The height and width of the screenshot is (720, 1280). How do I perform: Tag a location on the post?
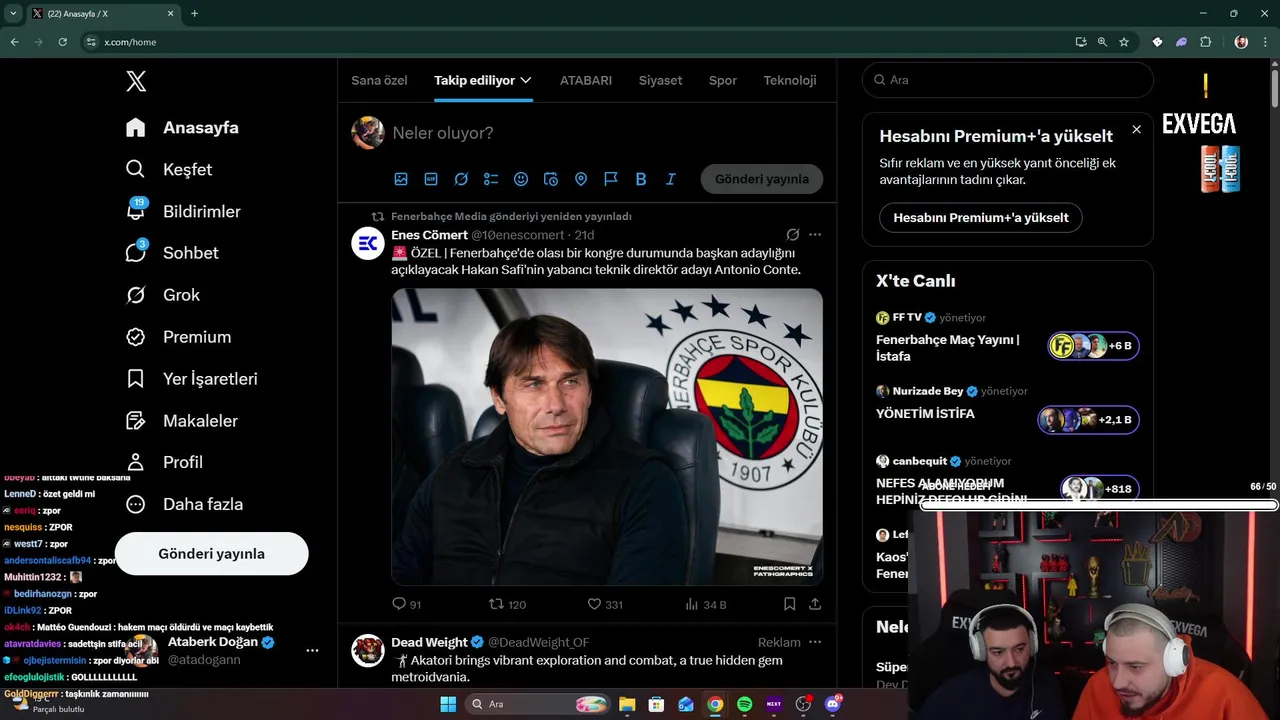pyautogui.click(x=581, y=179)
